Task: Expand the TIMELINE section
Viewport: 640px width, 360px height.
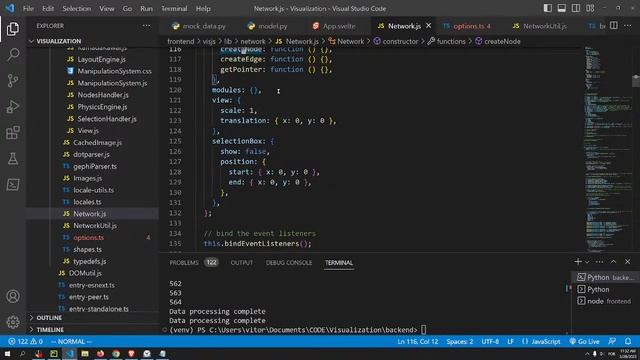Action: tap(50, 329)
